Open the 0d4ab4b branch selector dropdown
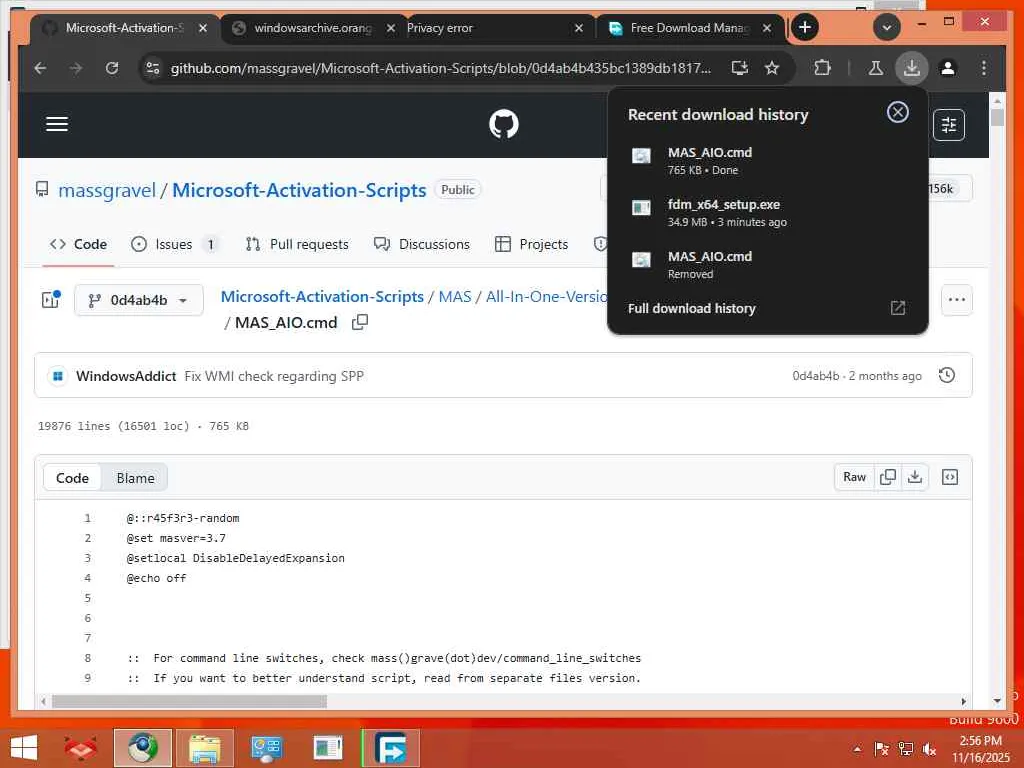The image size is (1024, 768). 138,300
